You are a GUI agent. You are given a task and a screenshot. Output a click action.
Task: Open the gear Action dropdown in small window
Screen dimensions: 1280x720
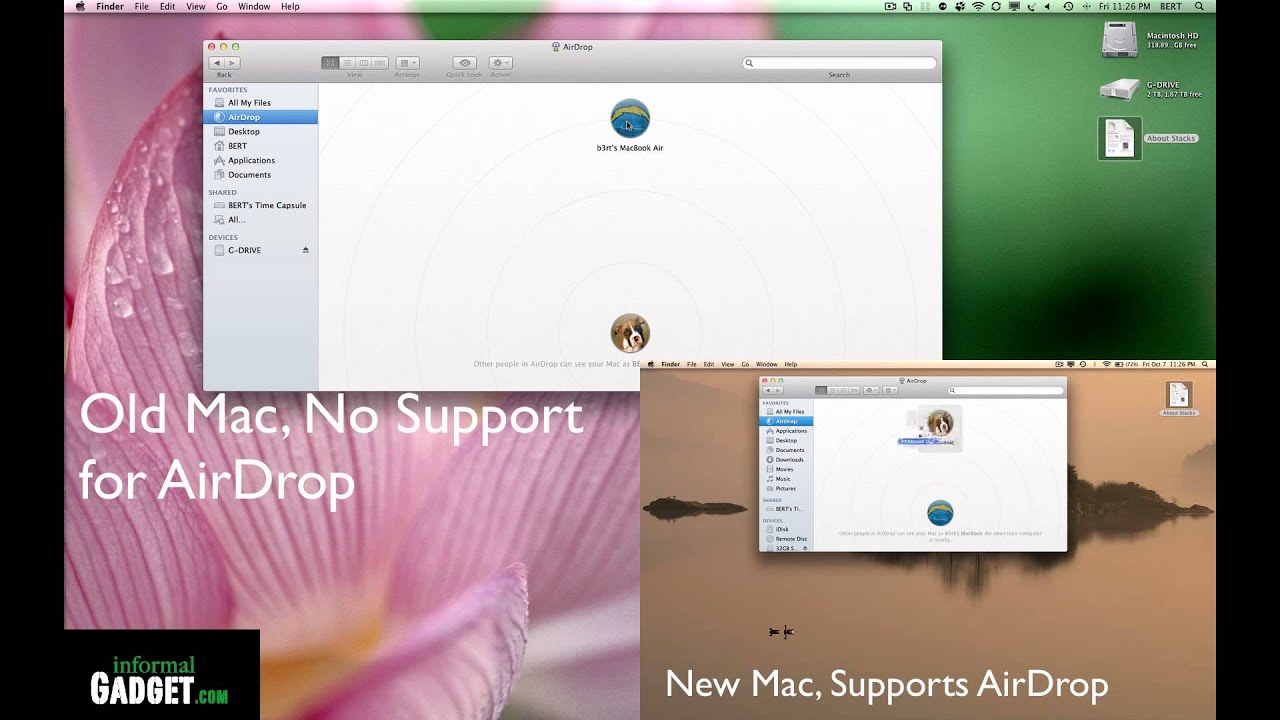point(870,390)
